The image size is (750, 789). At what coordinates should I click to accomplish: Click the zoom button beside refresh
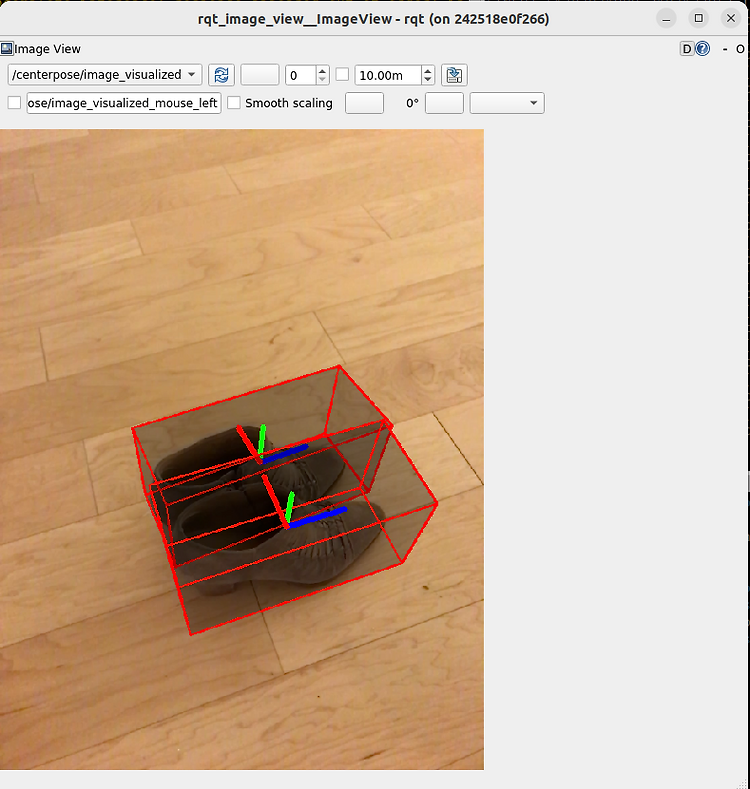(260, 75)
